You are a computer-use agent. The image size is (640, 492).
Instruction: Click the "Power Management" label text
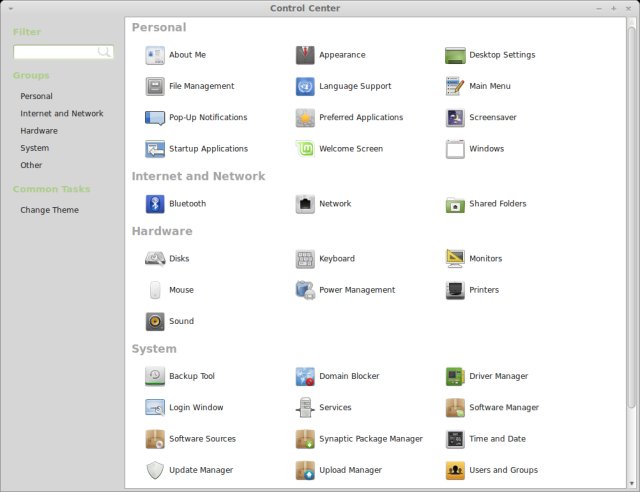(357, 290)
